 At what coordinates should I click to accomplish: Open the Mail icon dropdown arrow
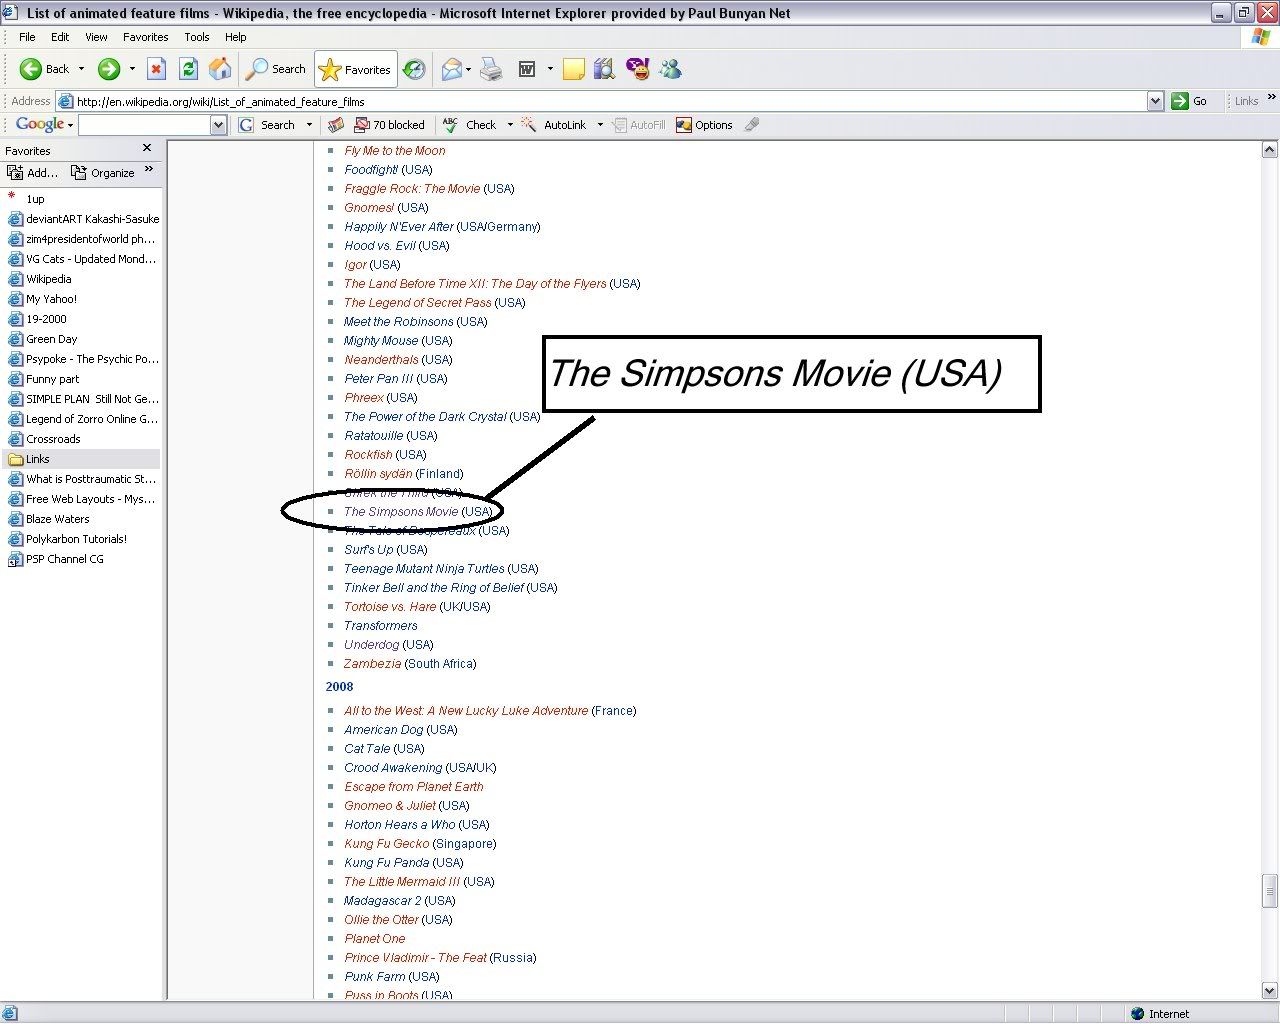tap(468, 69)
